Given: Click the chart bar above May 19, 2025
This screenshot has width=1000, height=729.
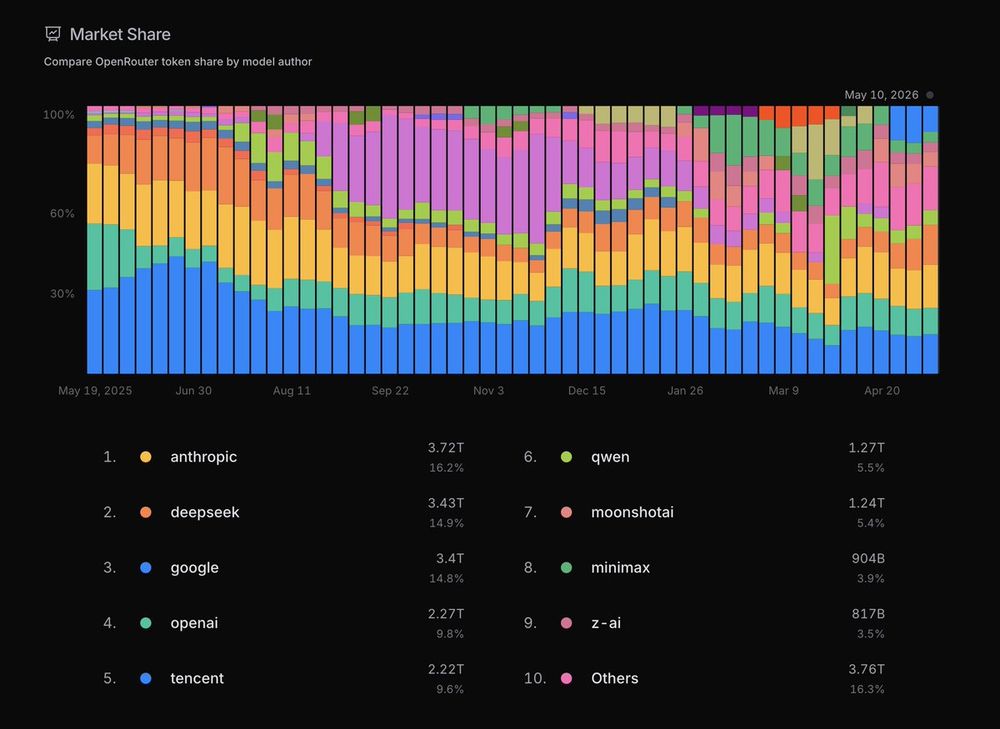Looking at the screenshot, I should pos(95,240).
